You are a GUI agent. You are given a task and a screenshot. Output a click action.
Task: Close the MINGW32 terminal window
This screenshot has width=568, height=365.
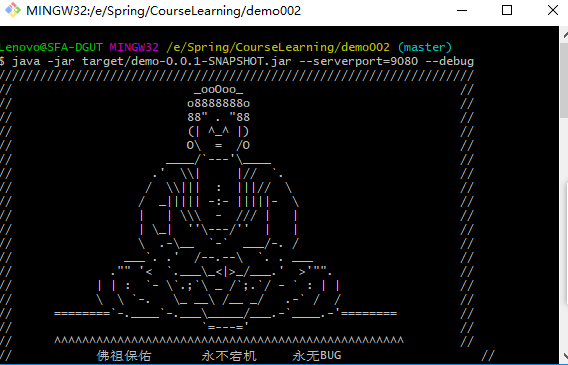click(x=553, y=11)
